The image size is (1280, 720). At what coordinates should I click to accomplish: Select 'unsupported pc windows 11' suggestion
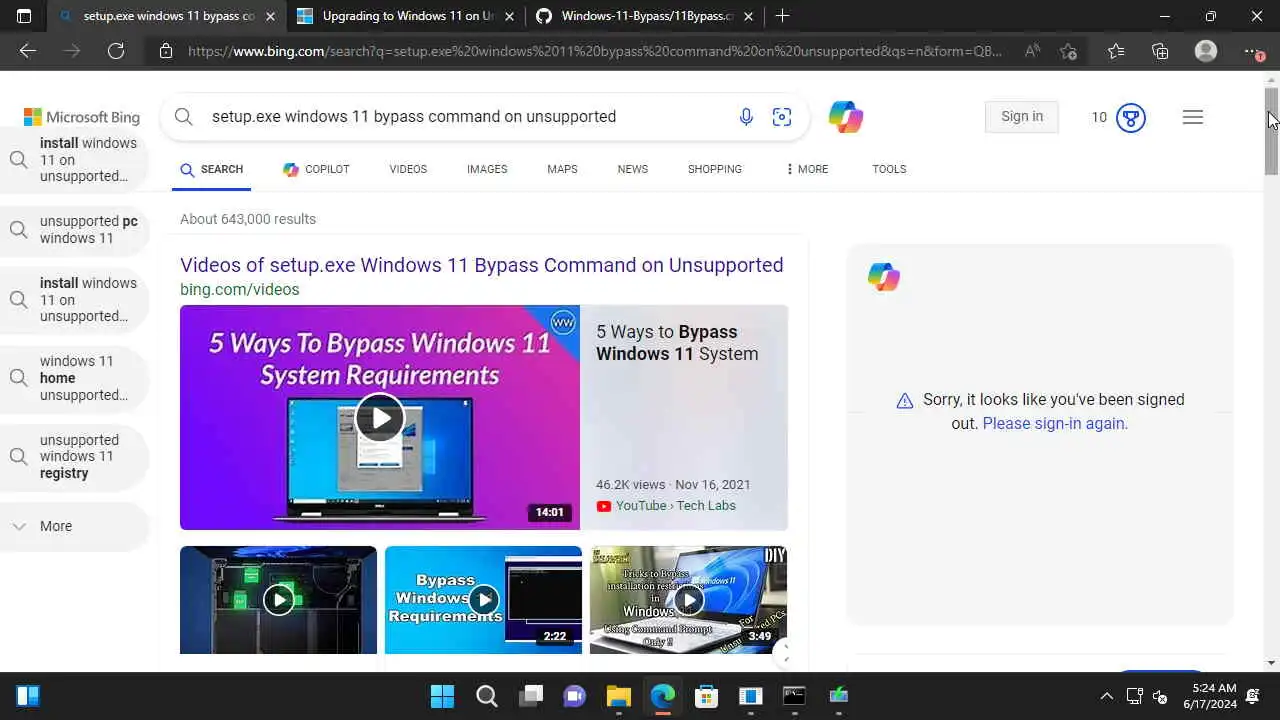click(75, 230)
